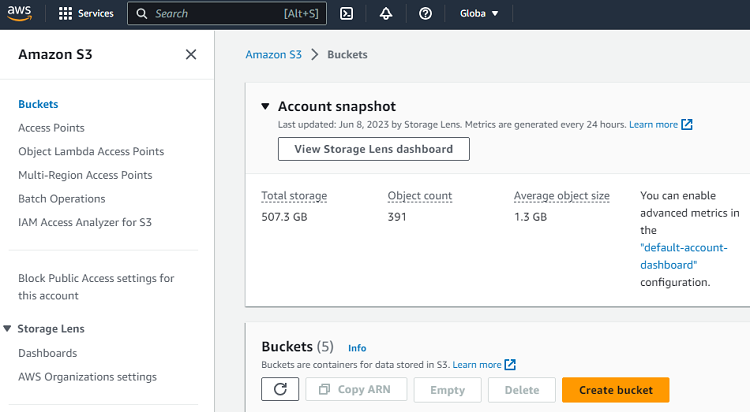The height and width of the screenshot is (412, 750).
Task: Close the Amazon S3 sidebar panel
Action: pyautogui.click(x=191, y=55)
